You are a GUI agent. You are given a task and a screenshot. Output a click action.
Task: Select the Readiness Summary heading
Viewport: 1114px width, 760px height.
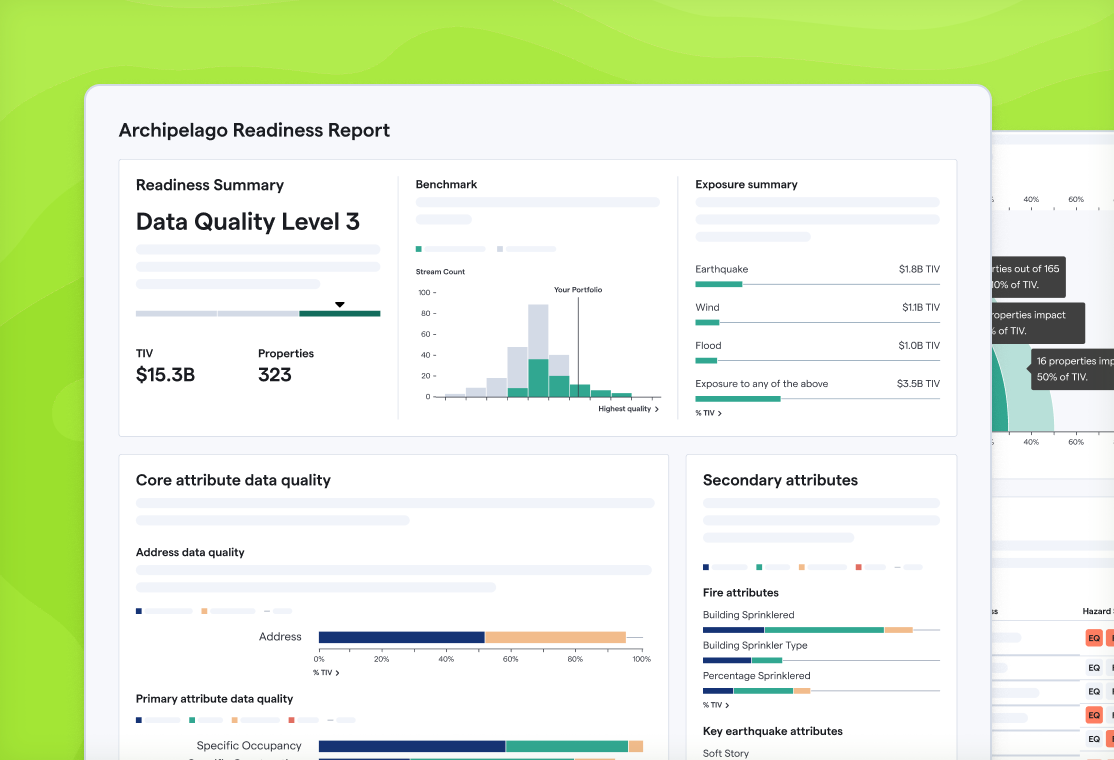point(210,185)
